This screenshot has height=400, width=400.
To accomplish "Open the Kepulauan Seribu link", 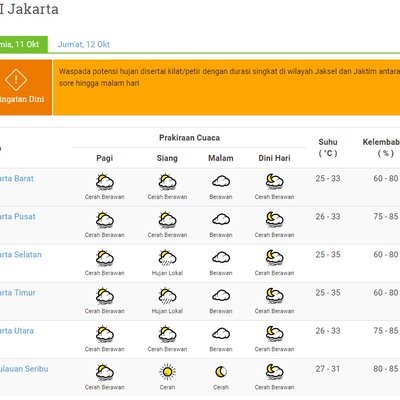I will [x=24, y=369].
